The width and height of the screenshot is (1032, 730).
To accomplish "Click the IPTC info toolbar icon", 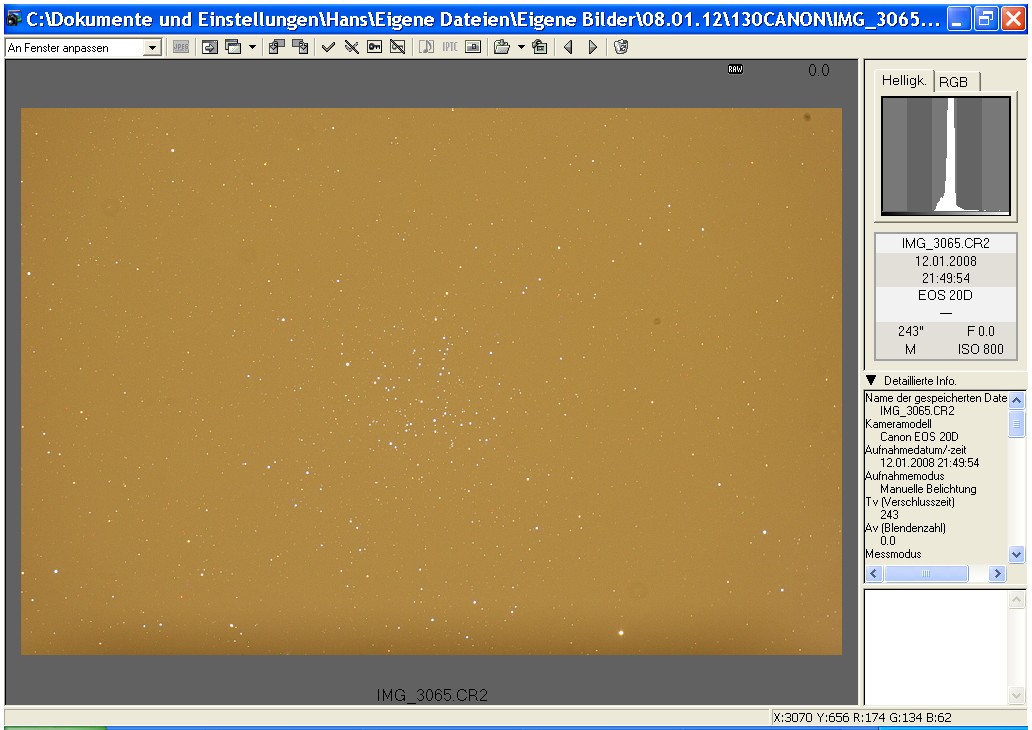I will point(450,47).
